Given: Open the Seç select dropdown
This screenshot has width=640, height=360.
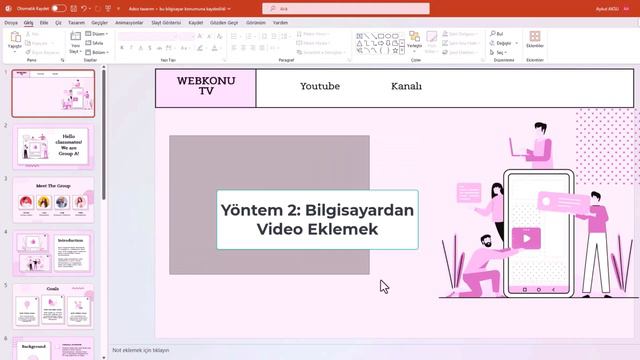Looking at the screenshot, I should [x=499, y=52].
